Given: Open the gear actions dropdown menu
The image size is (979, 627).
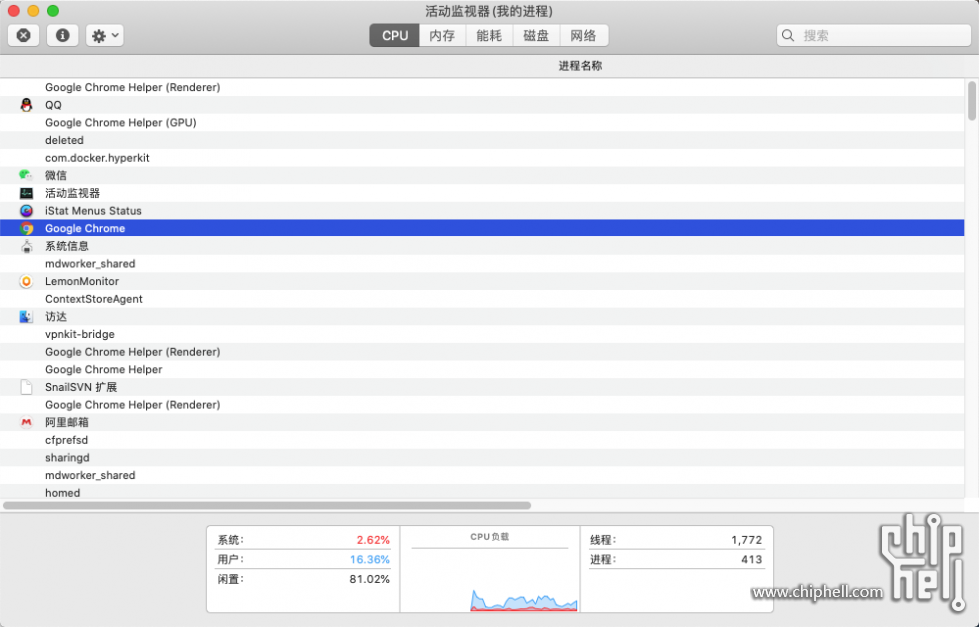Looking at the screenshot, I should point(105,36).
